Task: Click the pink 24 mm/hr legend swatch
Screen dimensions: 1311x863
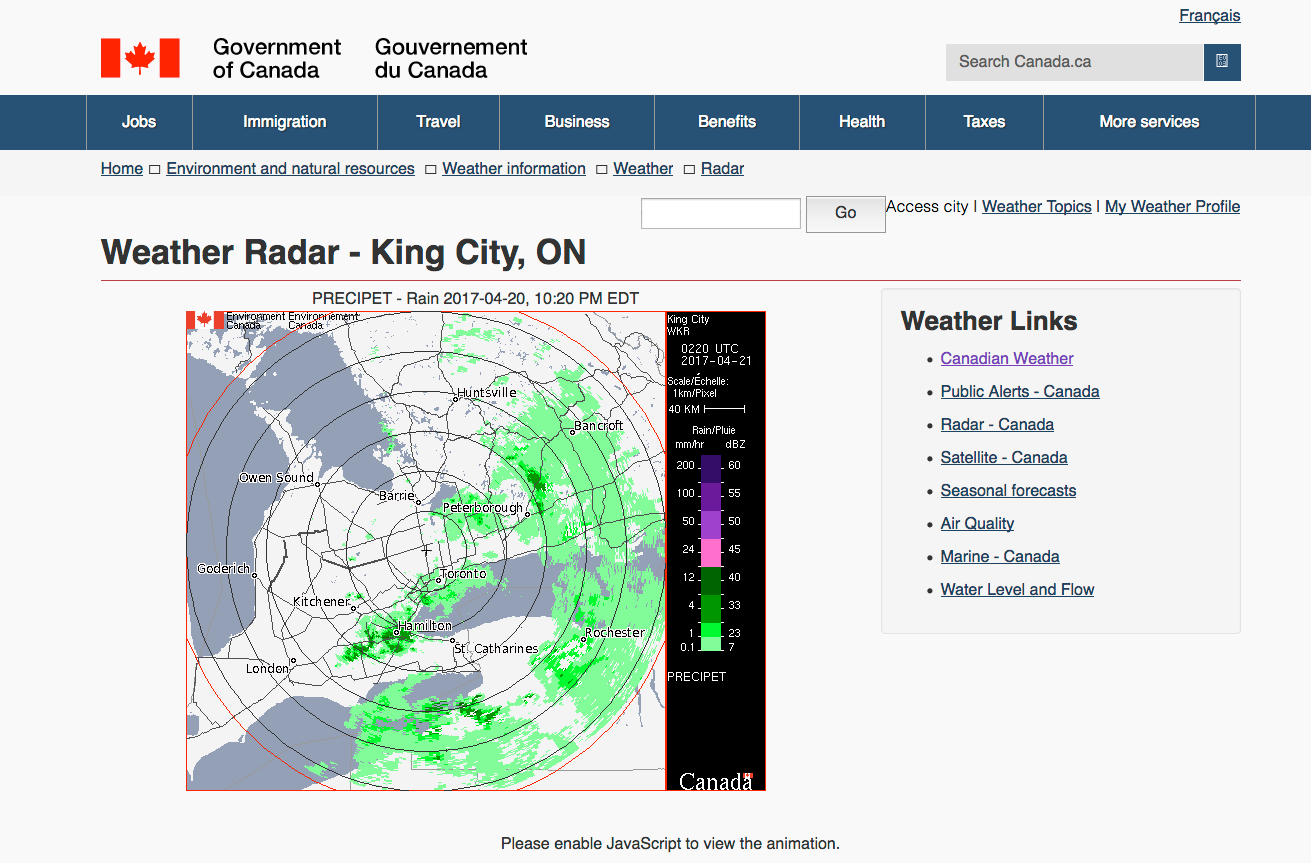Action: tap(711, 552)
